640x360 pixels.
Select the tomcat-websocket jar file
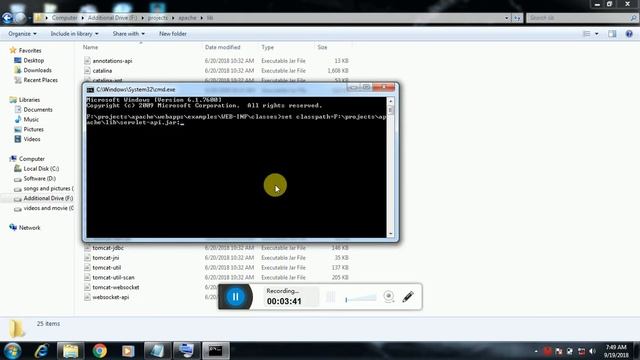pos(116,287)
